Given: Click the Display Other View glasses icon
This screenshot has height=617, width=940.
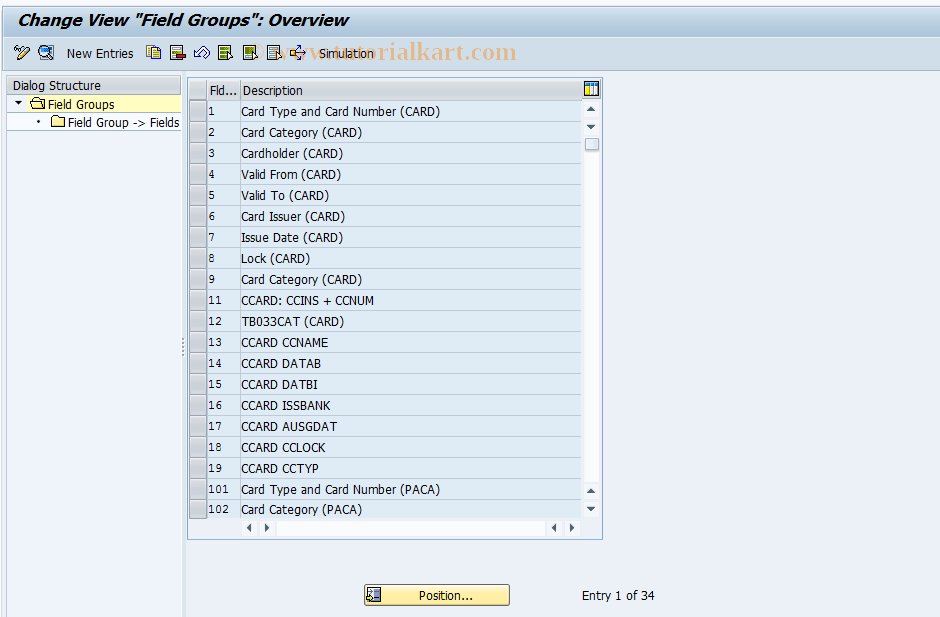Looking at the screenshot, I should click(x=45, y=53).
